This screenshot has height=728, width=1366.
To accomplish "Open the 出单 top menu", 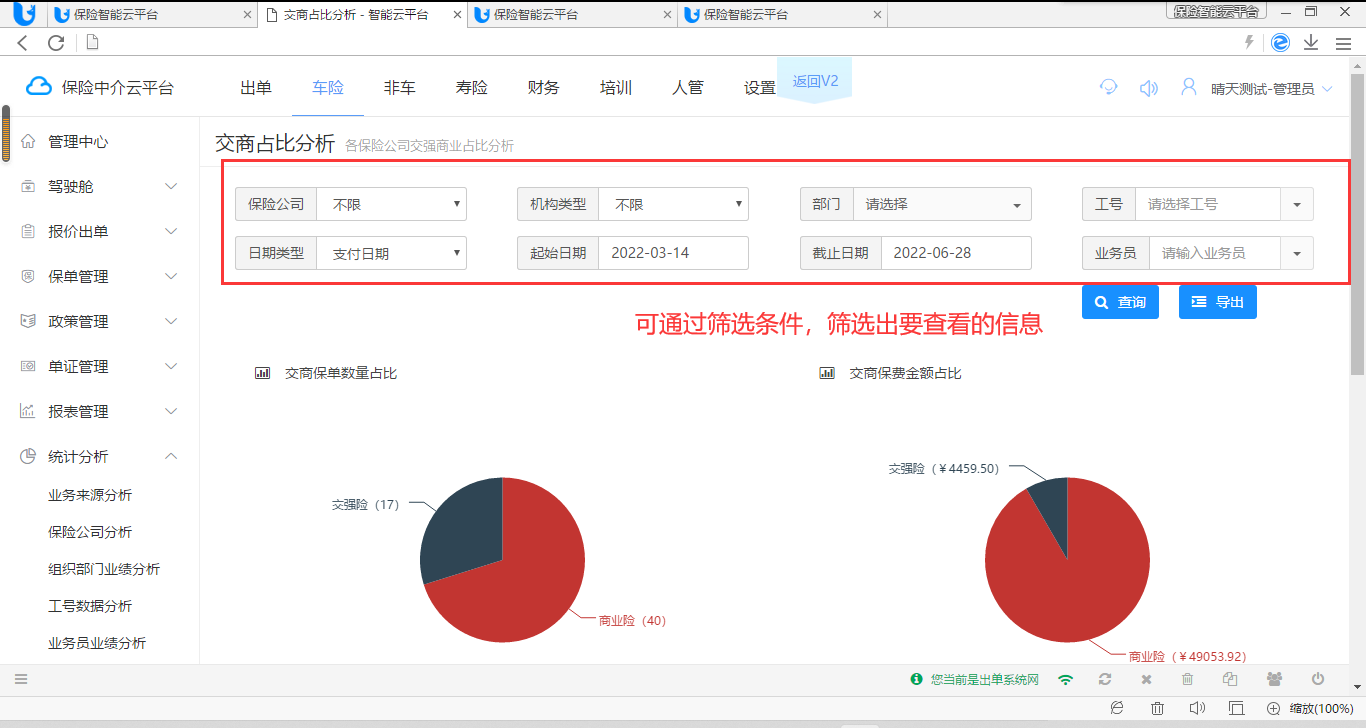I will [256, 88].
